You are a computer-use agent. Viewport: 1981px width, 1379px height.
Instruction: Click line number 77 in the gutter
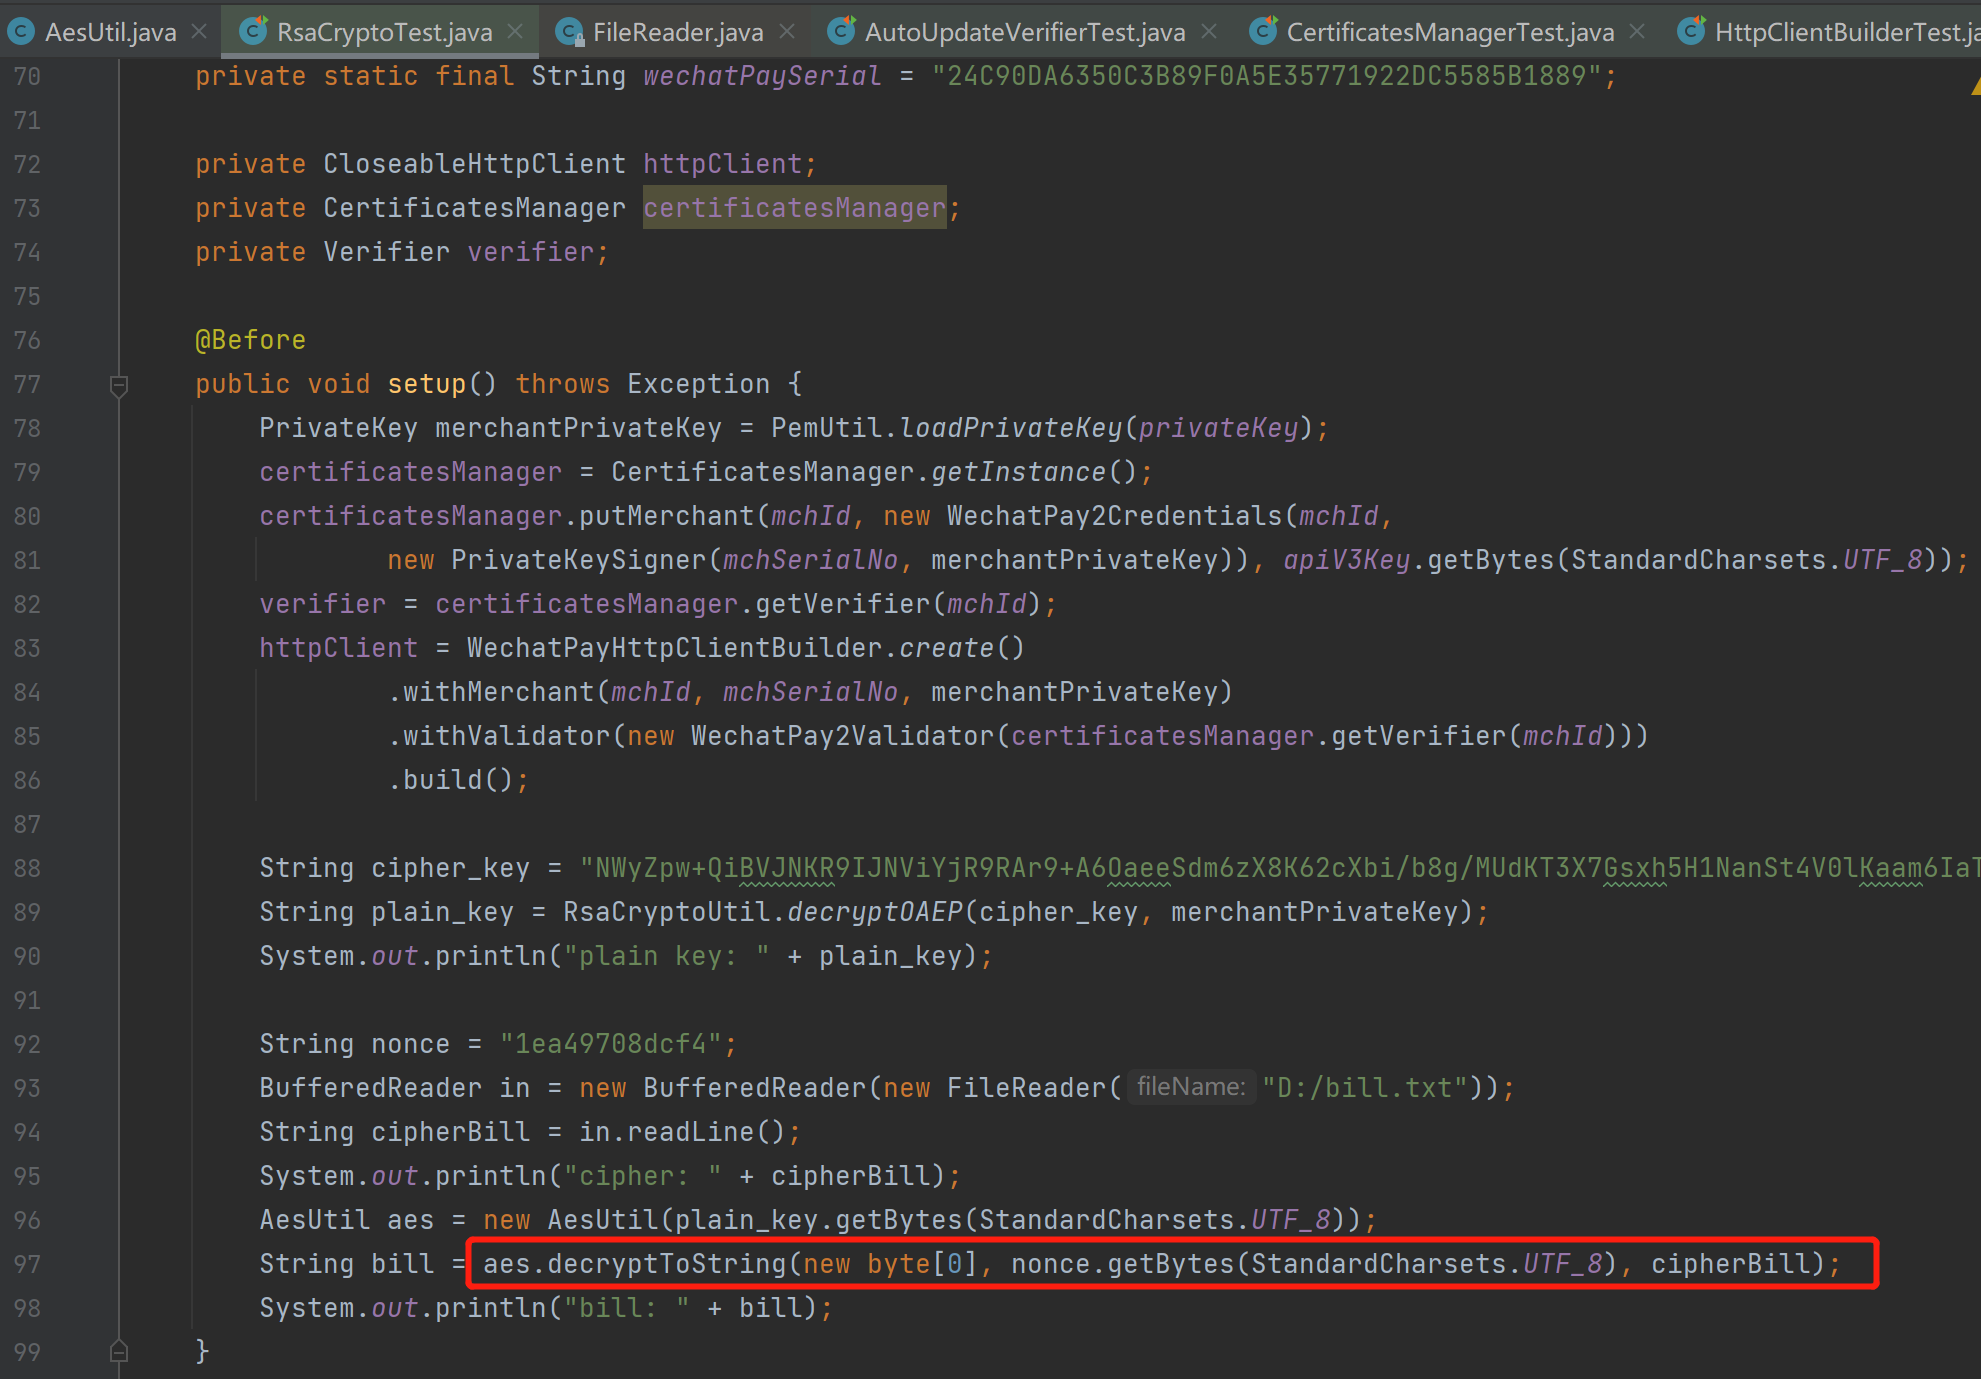click(x=27, y=384)
